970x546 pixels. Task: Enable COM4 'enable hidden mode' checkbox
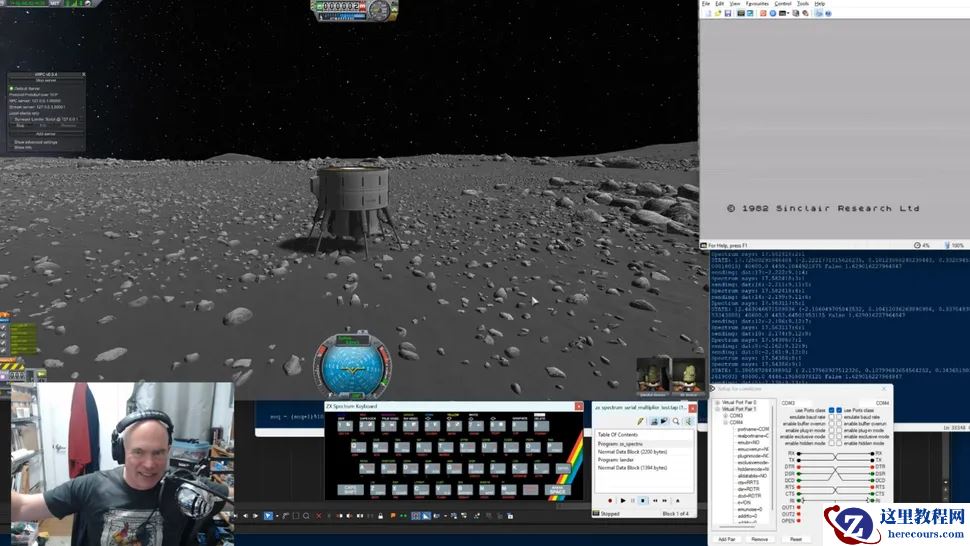click(x=838, y=443)
